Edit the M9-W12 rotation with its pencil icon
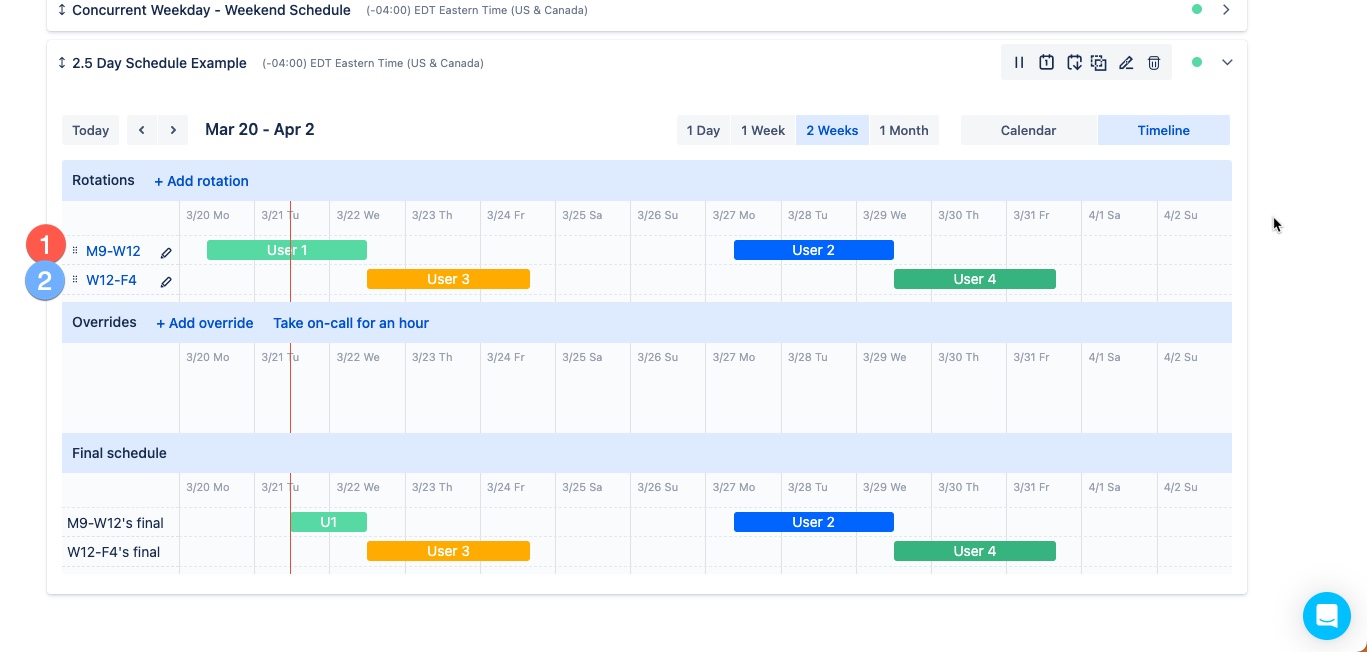 (166, 252)
